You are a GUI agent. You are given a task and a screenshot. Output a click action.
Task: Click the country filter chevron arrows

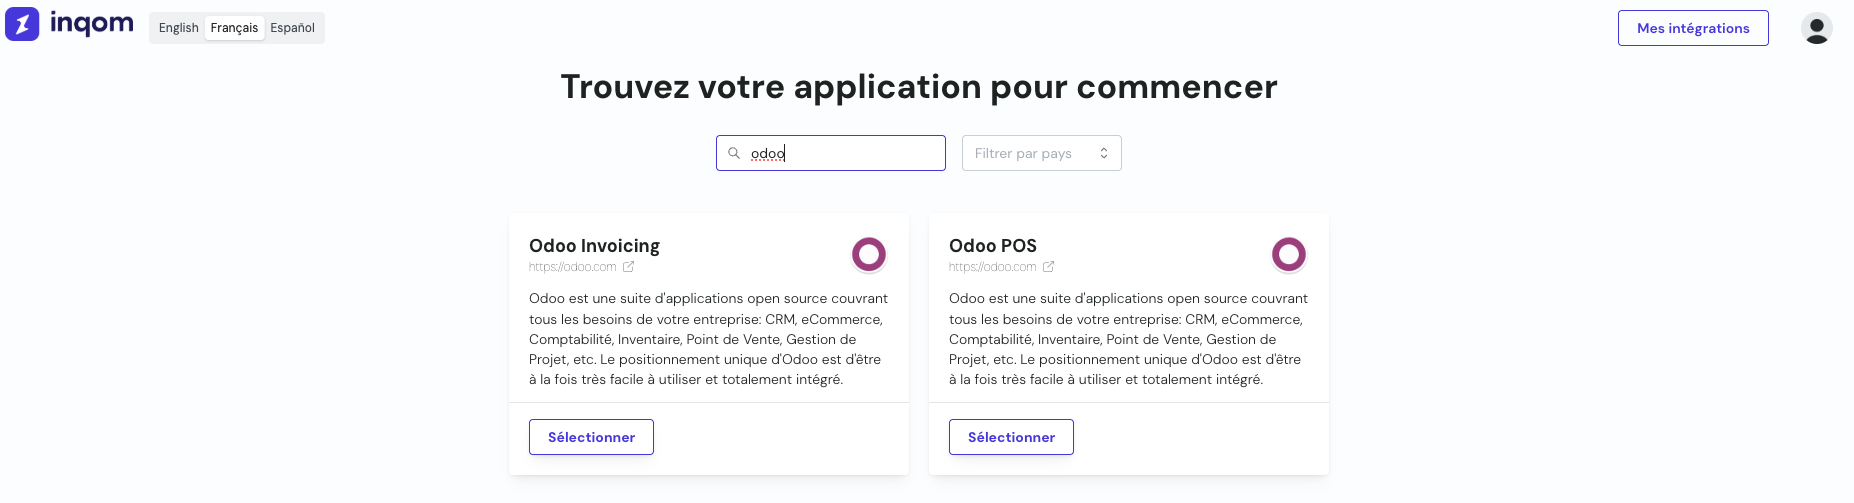(x=1104, y=153)
